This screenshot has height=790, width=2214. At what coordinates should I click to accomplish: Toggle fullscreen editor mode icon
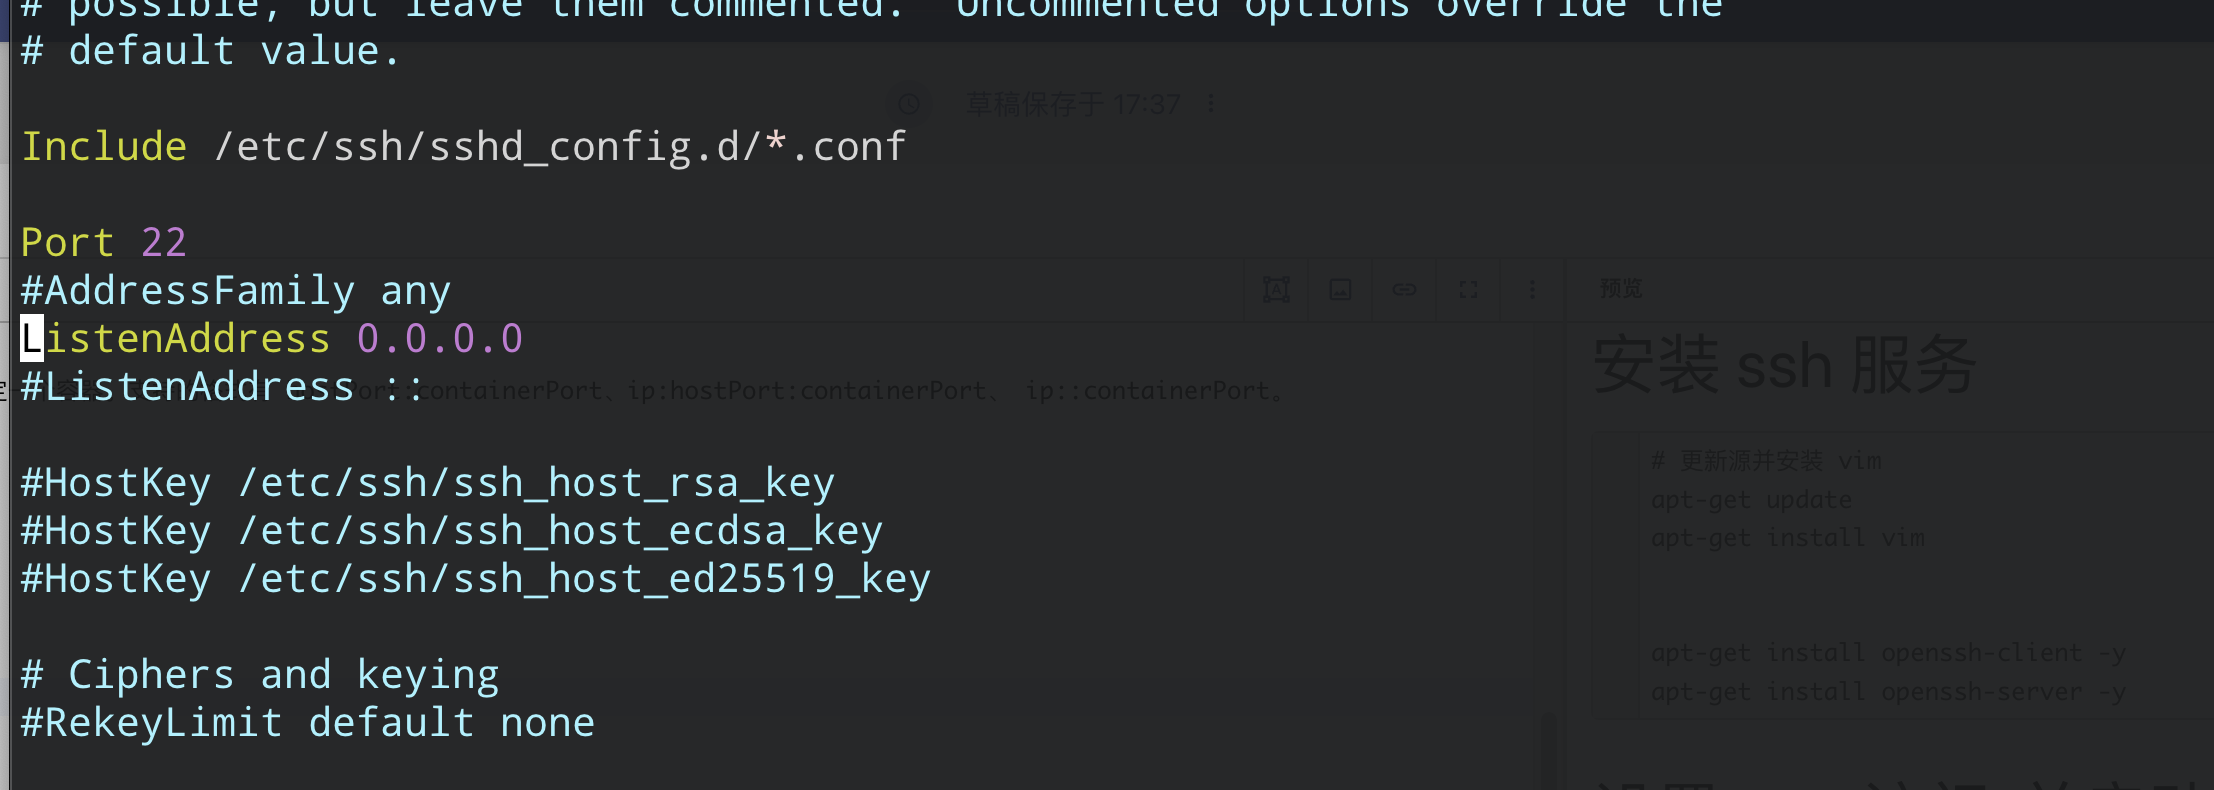(1468, 290)
